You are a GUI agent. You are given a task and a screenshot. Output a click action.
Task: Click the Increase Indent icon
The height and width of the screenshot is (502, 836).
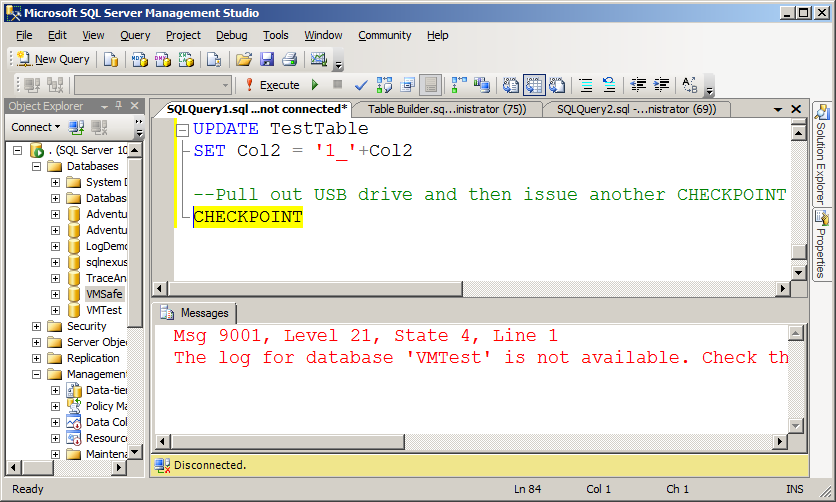click(x=661, y=85)
